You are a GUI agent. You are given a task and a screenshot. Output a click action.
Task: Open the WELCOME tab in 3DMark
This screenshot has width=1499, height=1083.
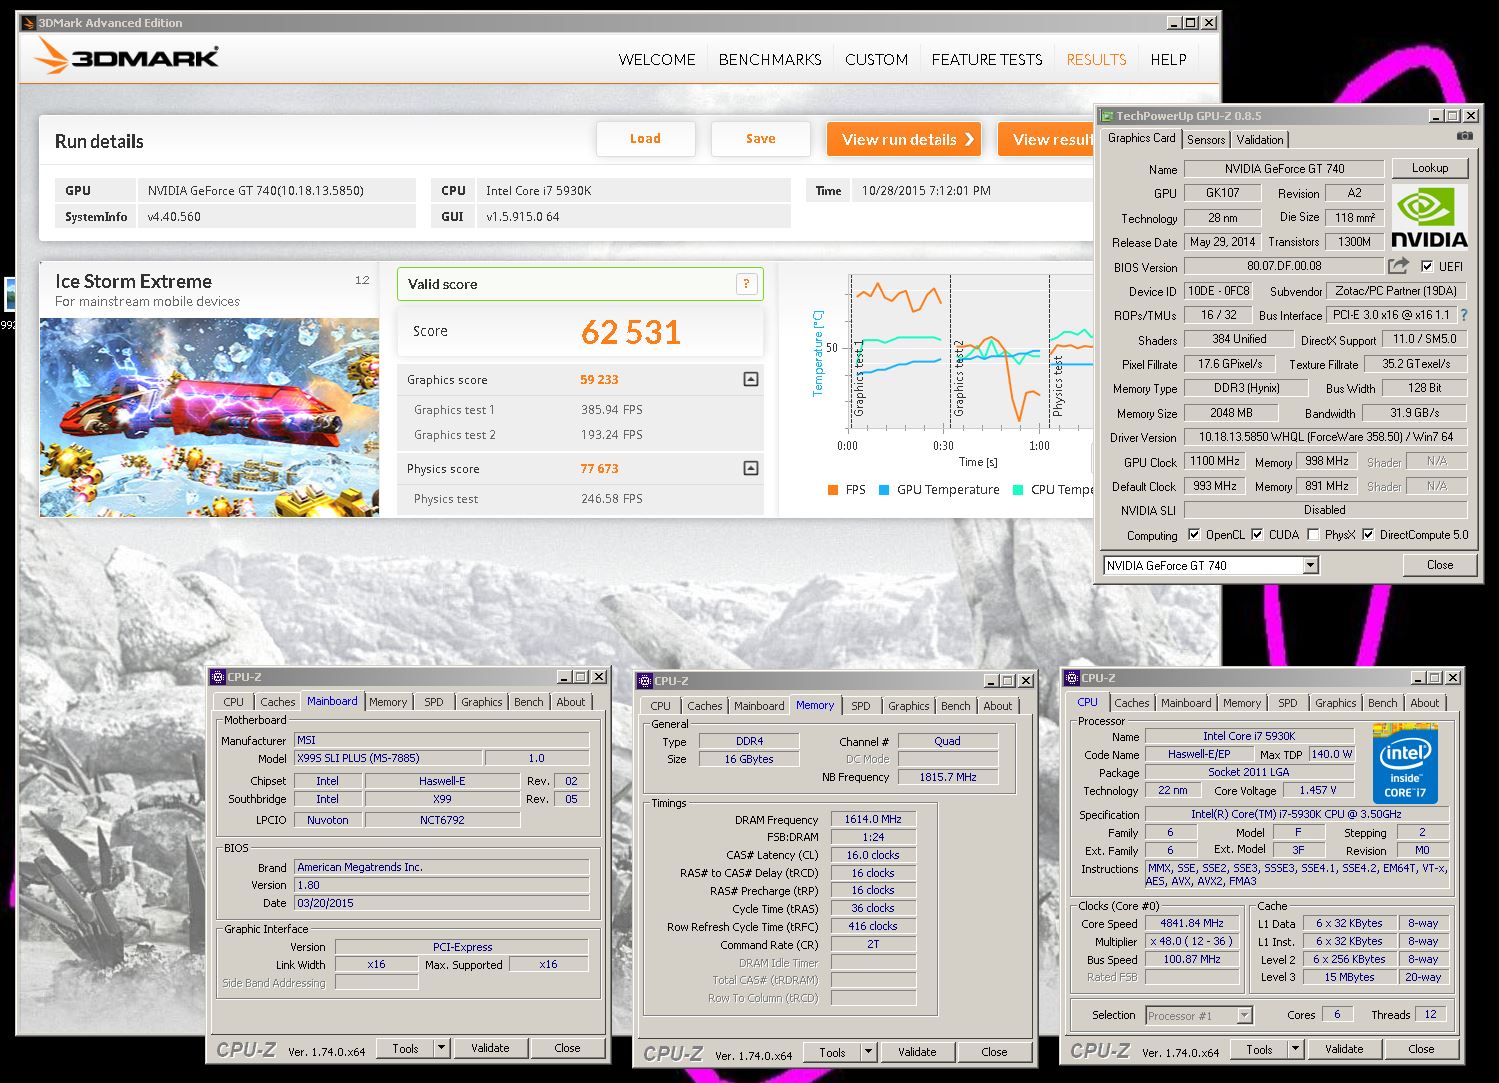coord(657,60)
